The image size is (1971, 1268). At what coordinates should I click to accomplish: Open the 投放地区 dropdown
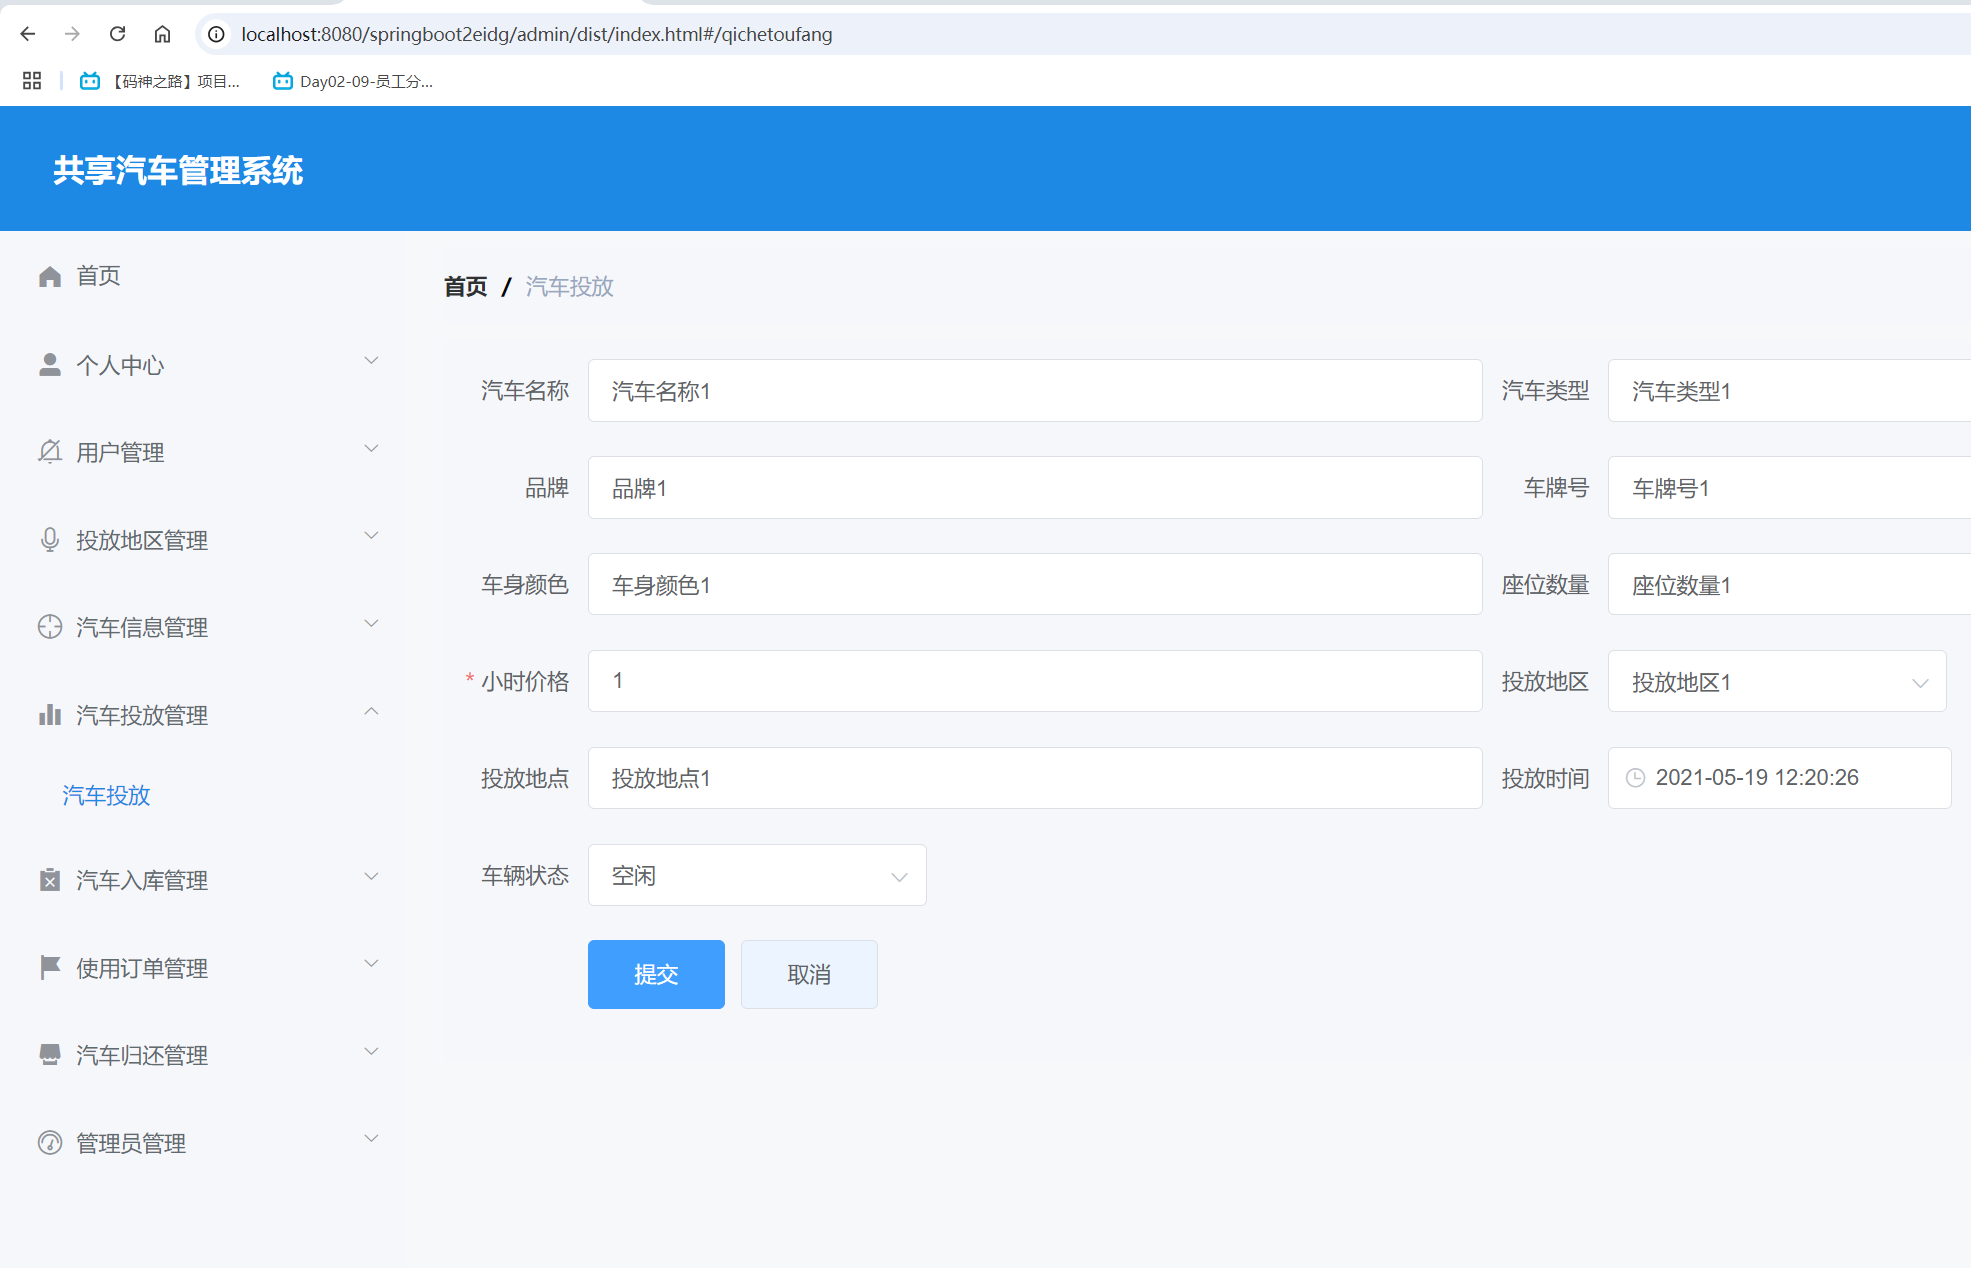click(x=1776, y=682)
